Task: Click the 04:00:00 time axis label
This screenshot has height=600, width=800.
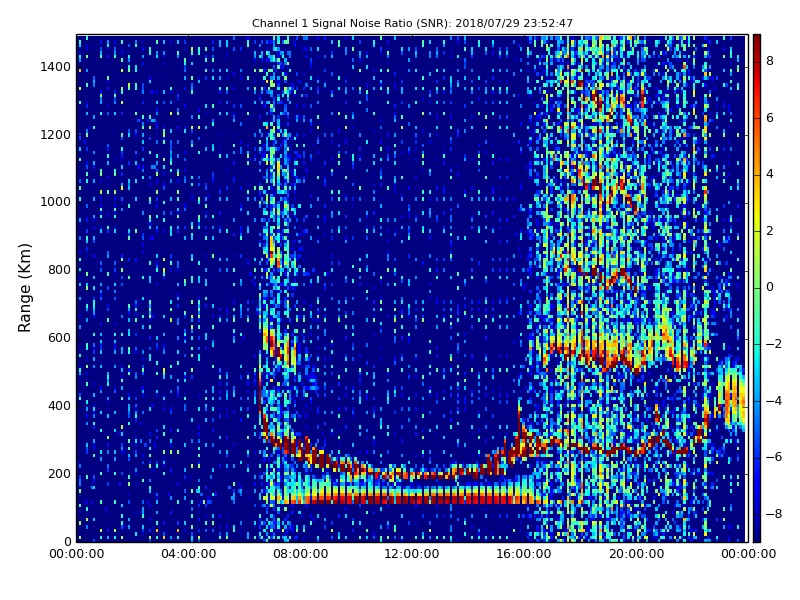Action: point(188,554)
